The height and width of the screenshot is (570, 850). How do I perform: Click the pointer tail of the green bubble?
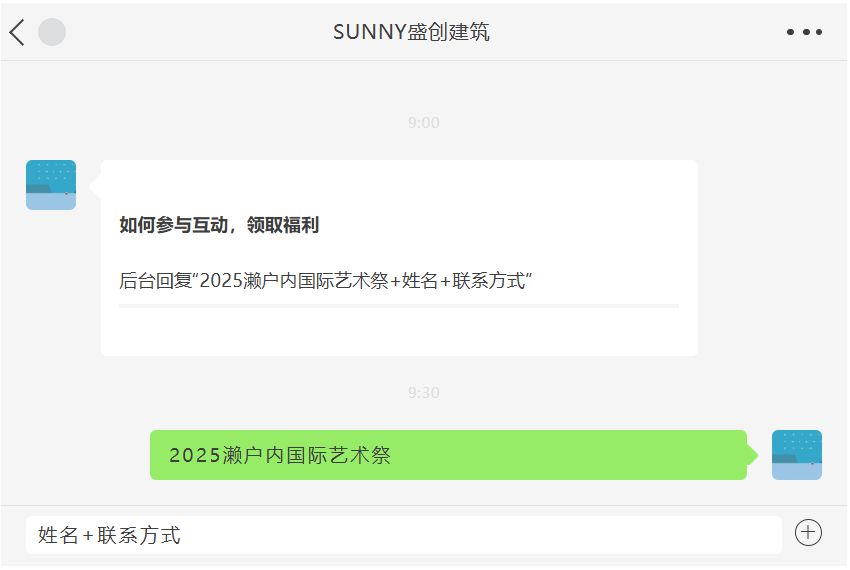pyautogui.click(x=752, y=455)
